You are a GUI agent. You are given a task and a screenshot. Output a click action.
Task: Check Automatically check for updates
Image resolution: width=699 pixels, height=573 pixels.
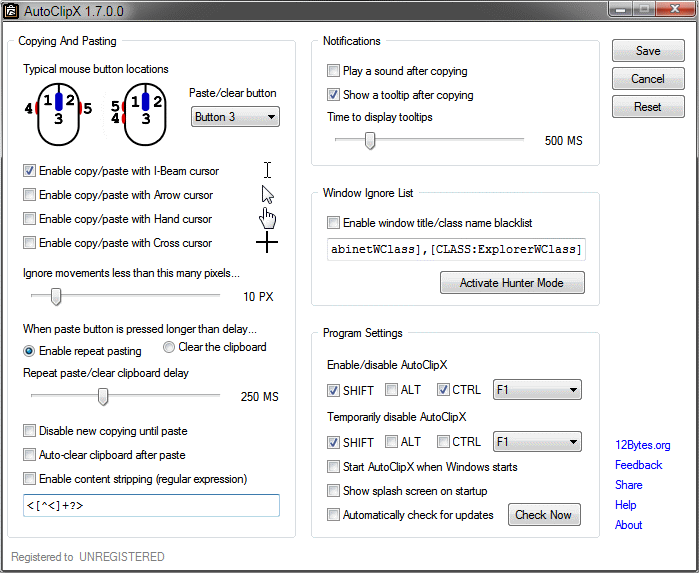point(333,515)
